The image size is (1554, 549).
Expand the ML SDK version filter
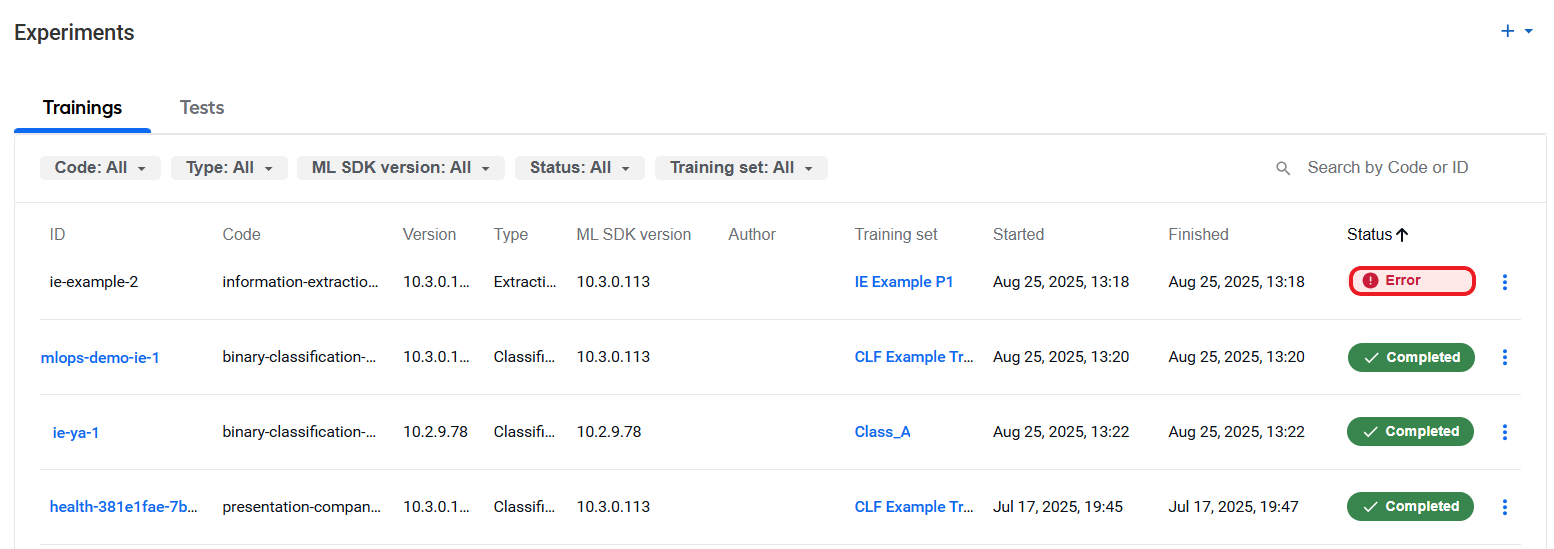click(401, 168)
